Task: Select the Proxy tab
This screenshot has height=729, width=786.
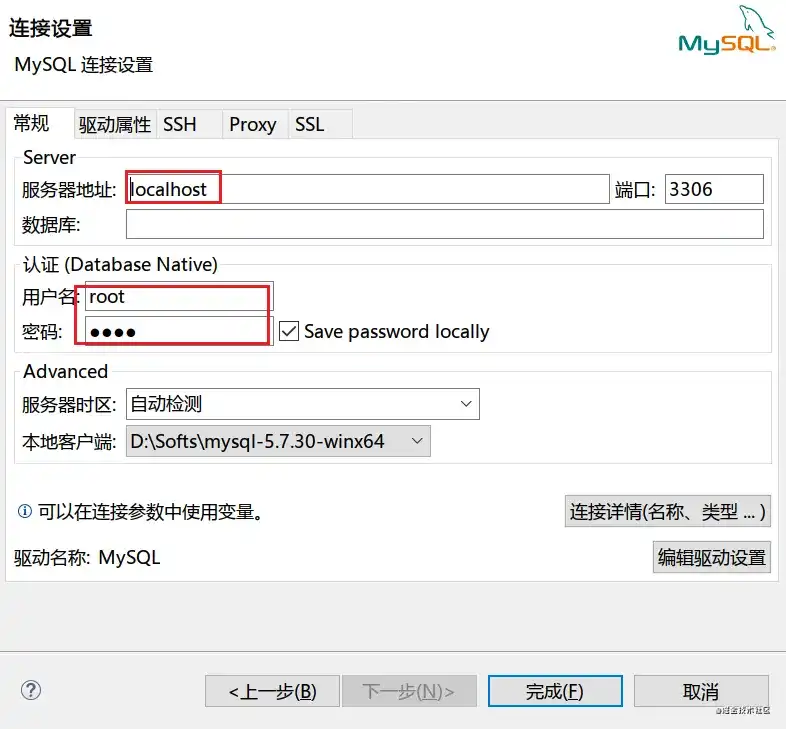Action: (253, 124)
